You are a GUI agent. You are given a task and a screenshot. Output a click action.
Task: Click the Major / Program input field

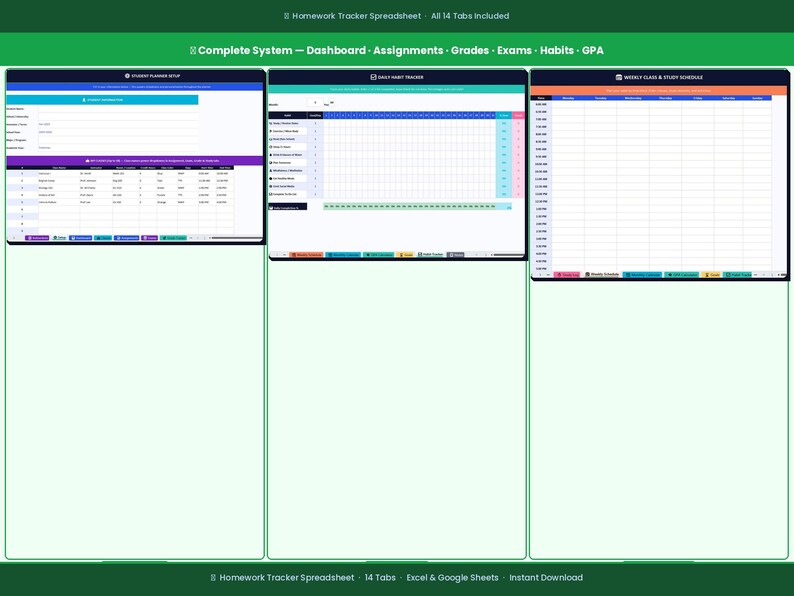click(118, 140)
